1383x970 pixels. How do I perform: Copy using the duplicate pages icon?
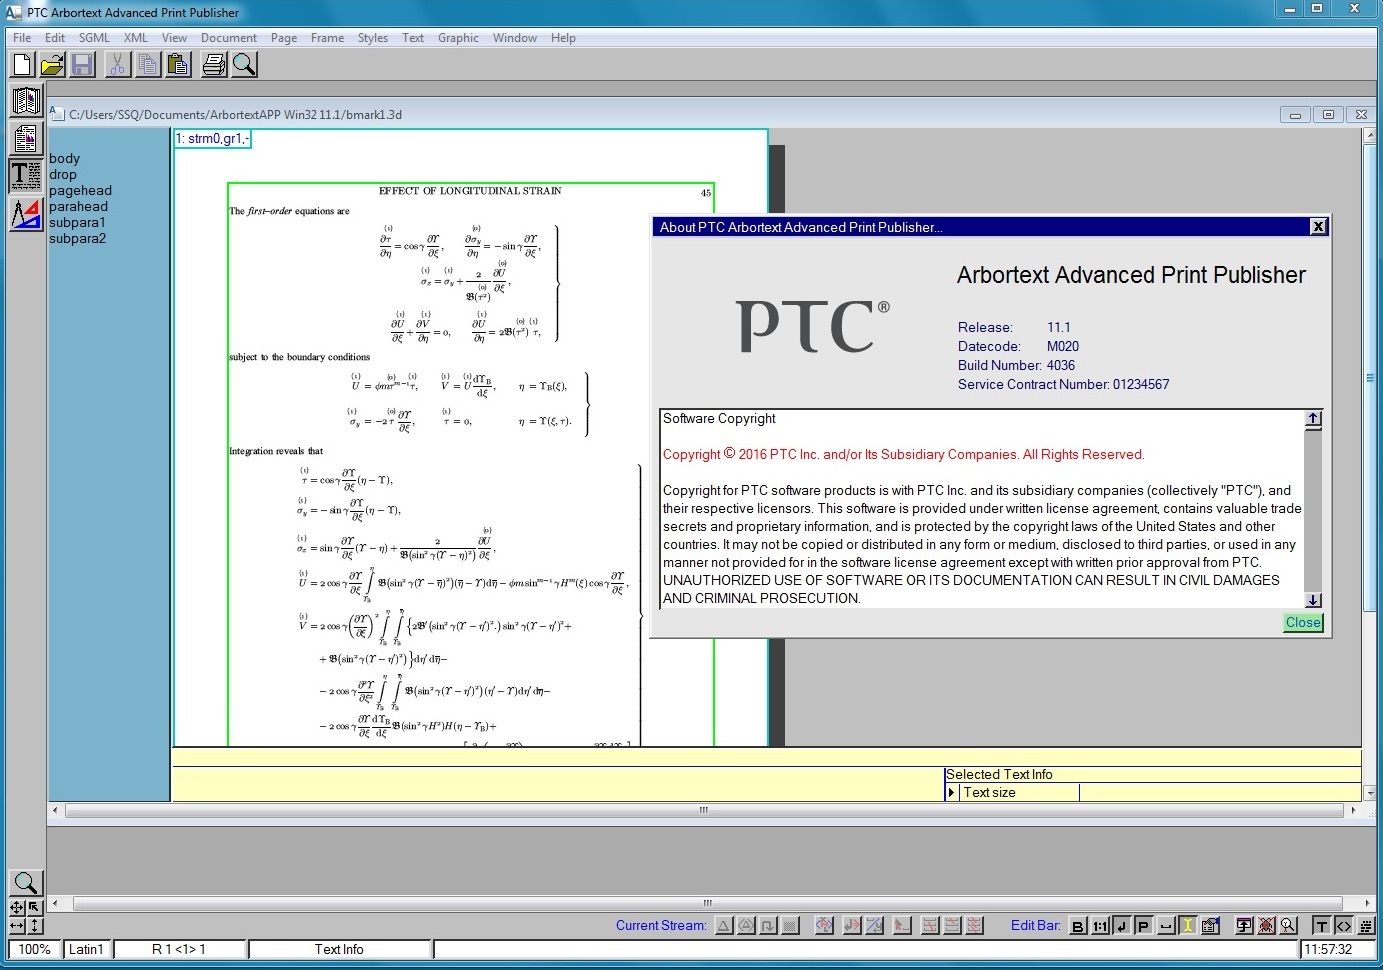coord(147,65)
